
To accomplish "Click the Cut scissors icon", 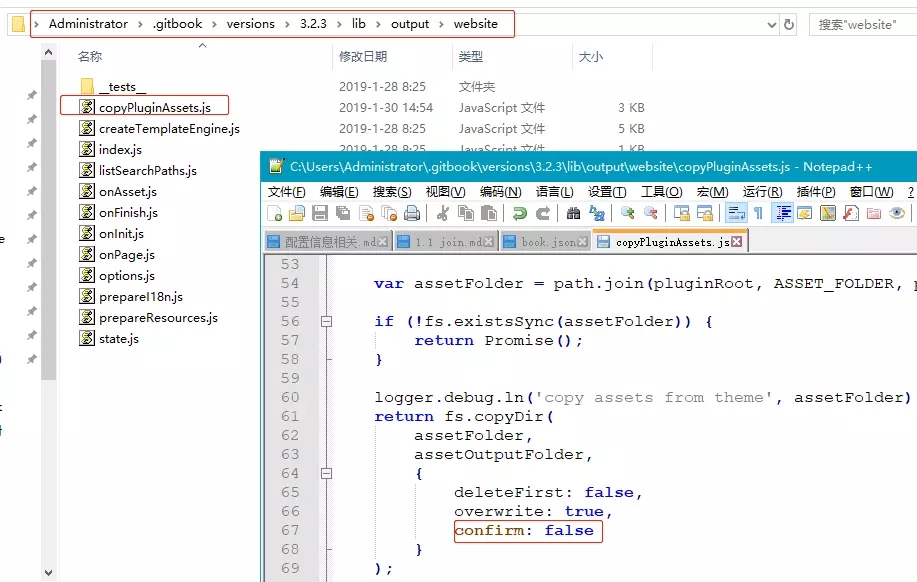I will (x=443, y=213).
